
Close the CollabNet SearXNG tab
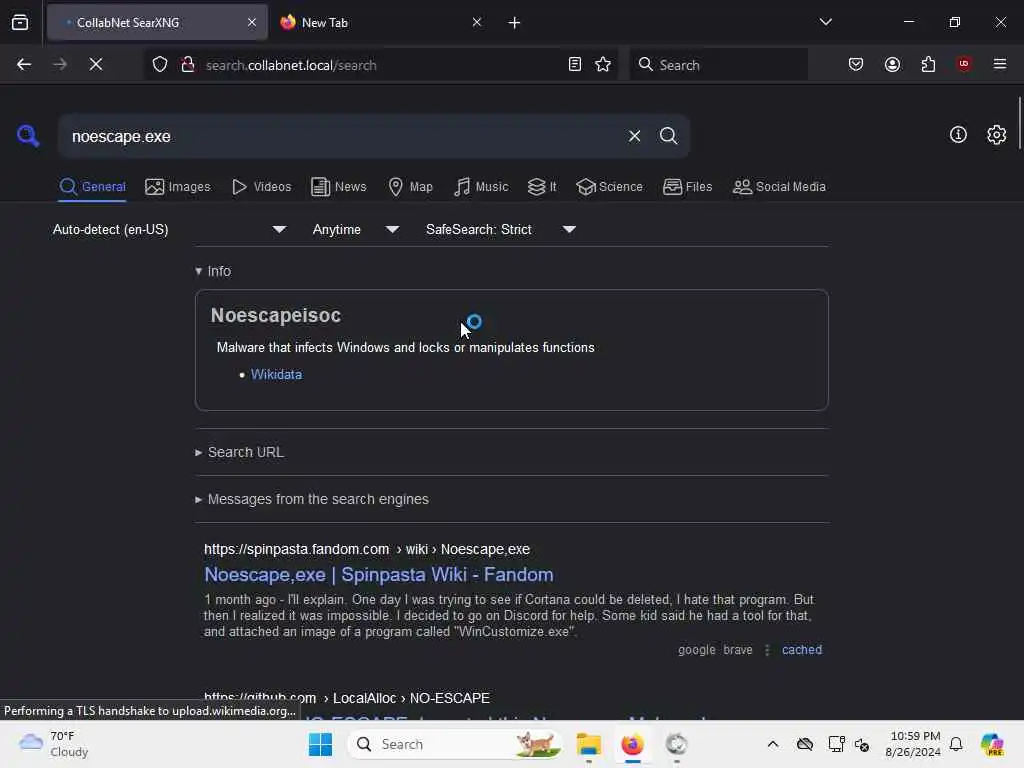252,22
